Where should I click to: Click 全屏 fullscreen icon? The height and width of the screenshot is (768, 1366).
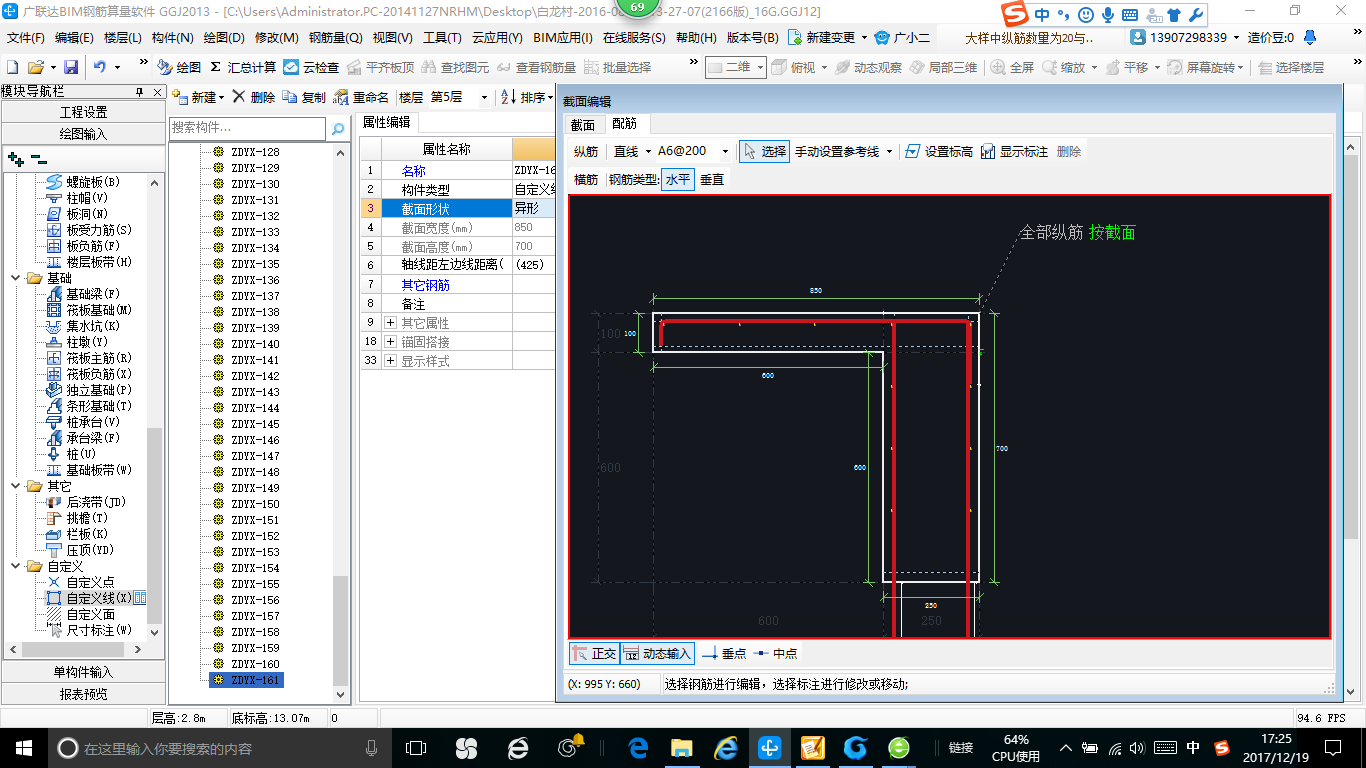(1012, 67)
